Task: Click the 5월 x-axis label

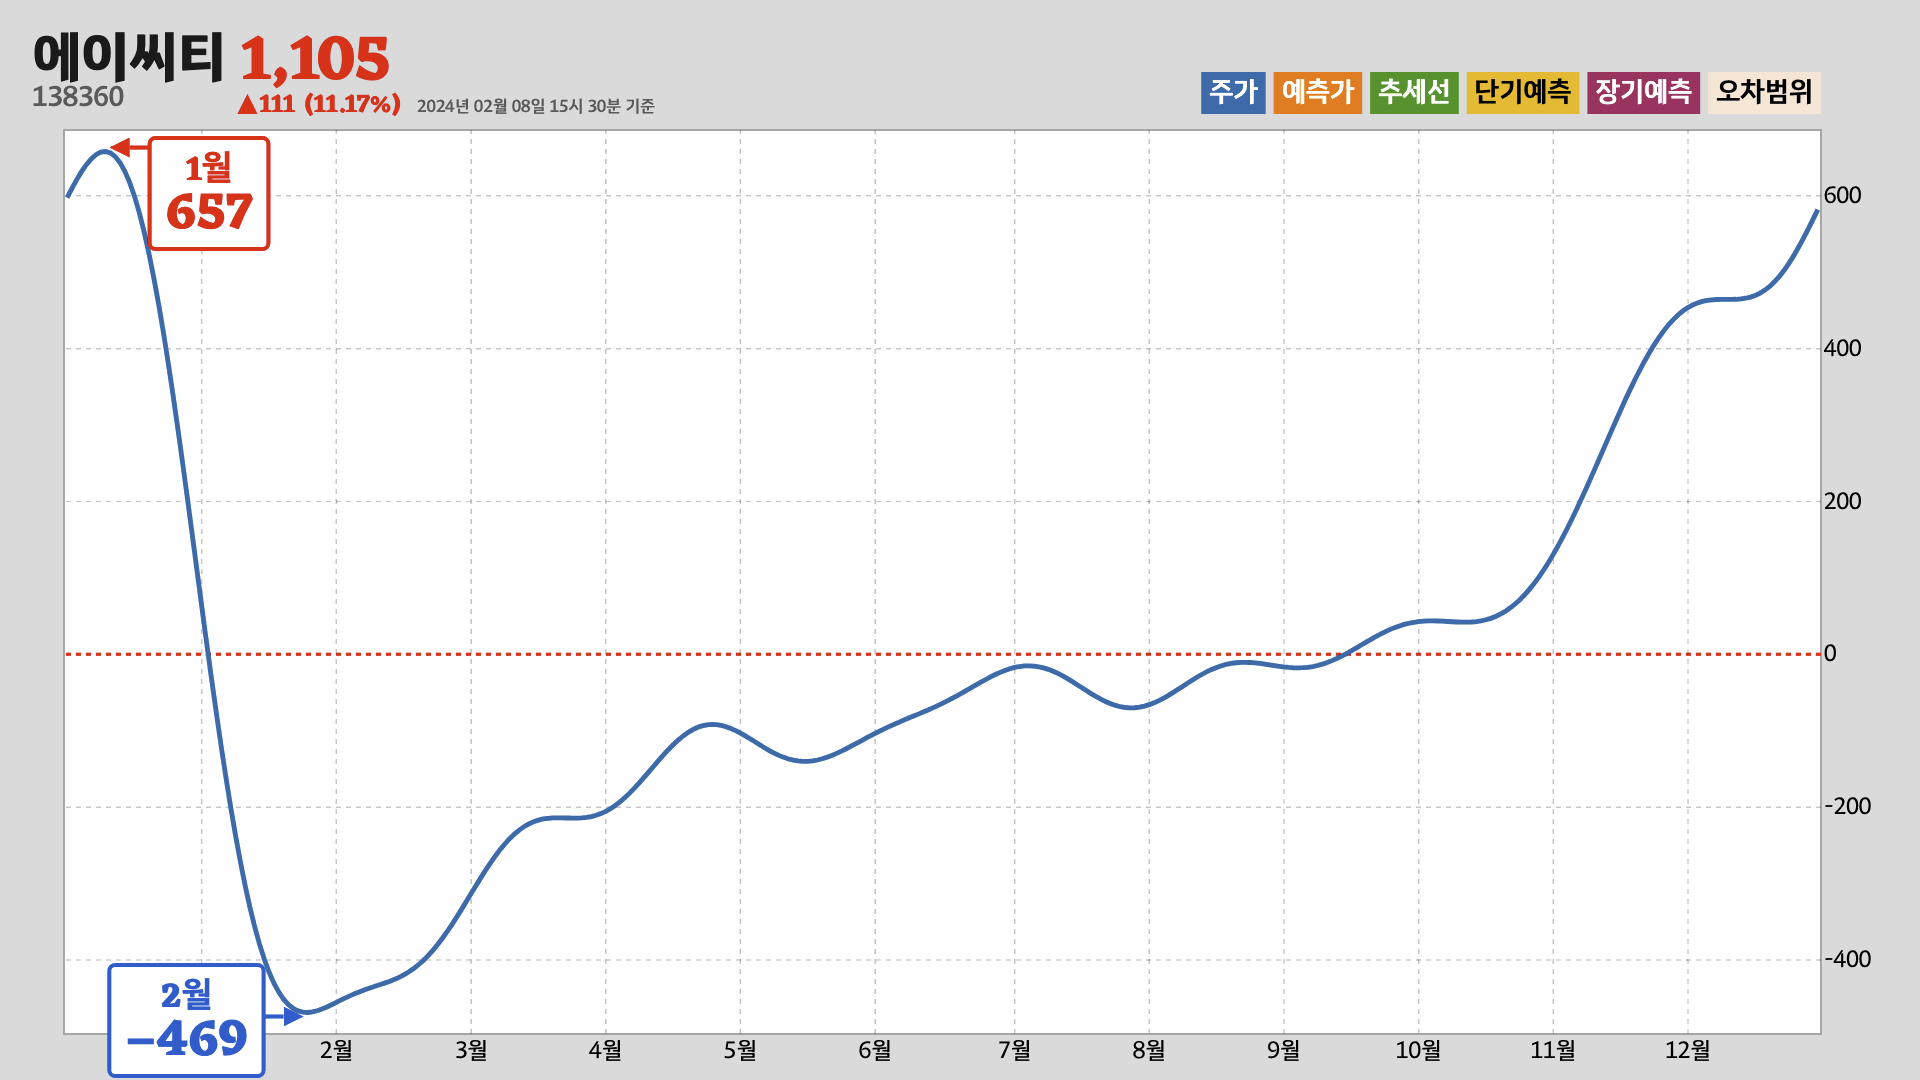Action: click(740, 1050)
